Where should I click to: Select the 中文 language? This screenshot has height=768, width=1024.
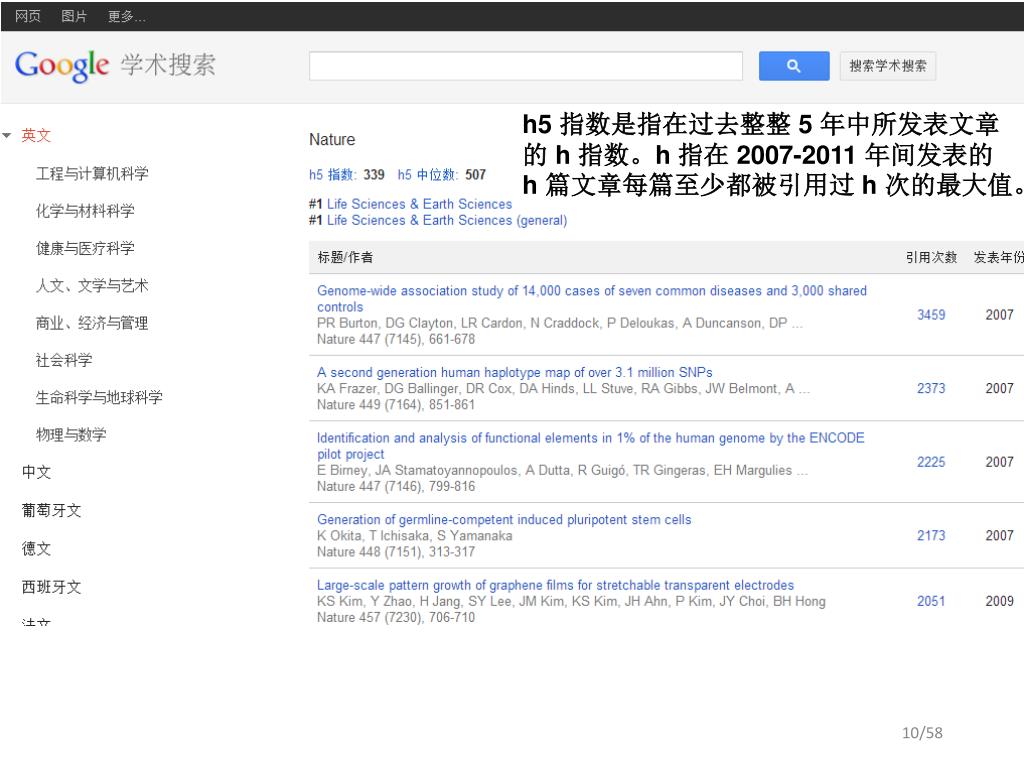36,472
